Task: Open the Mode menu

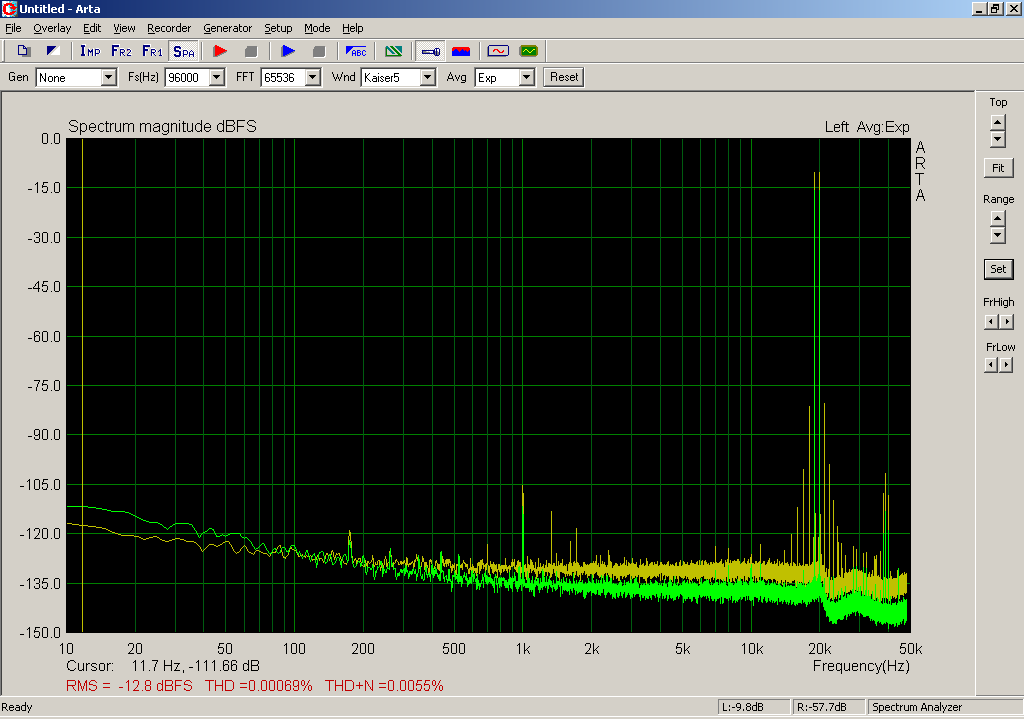Action: point(317,28)
